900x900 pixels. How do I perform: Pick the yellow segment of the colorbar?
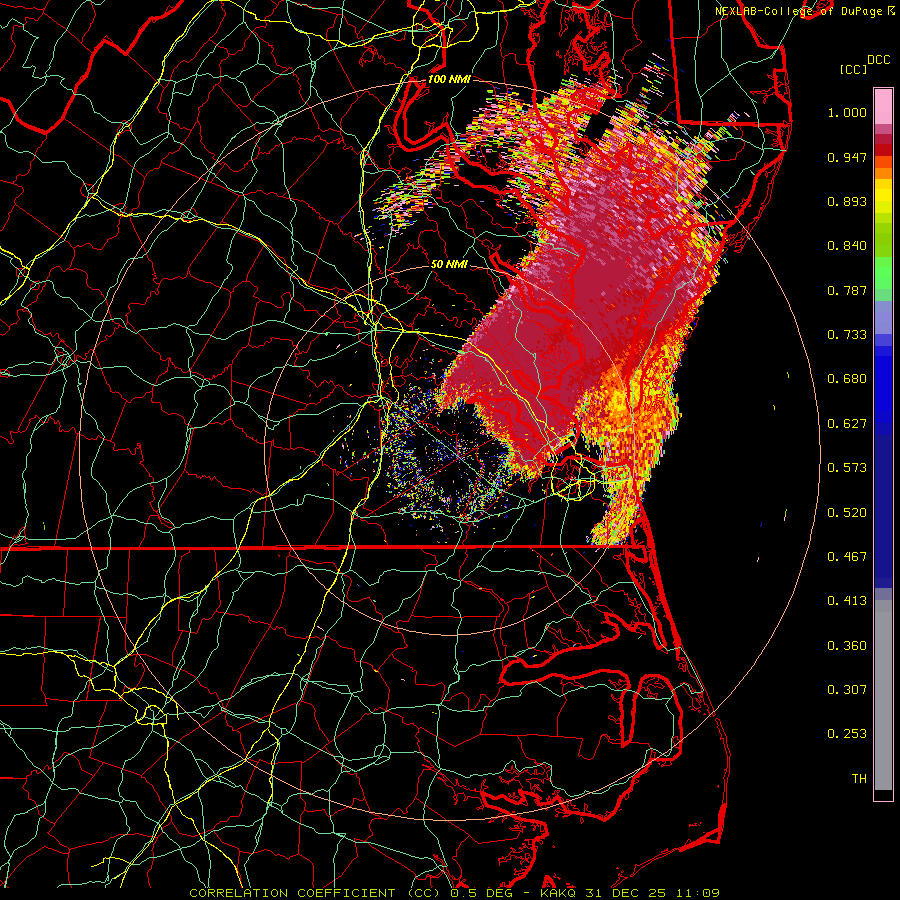point(883,197)
